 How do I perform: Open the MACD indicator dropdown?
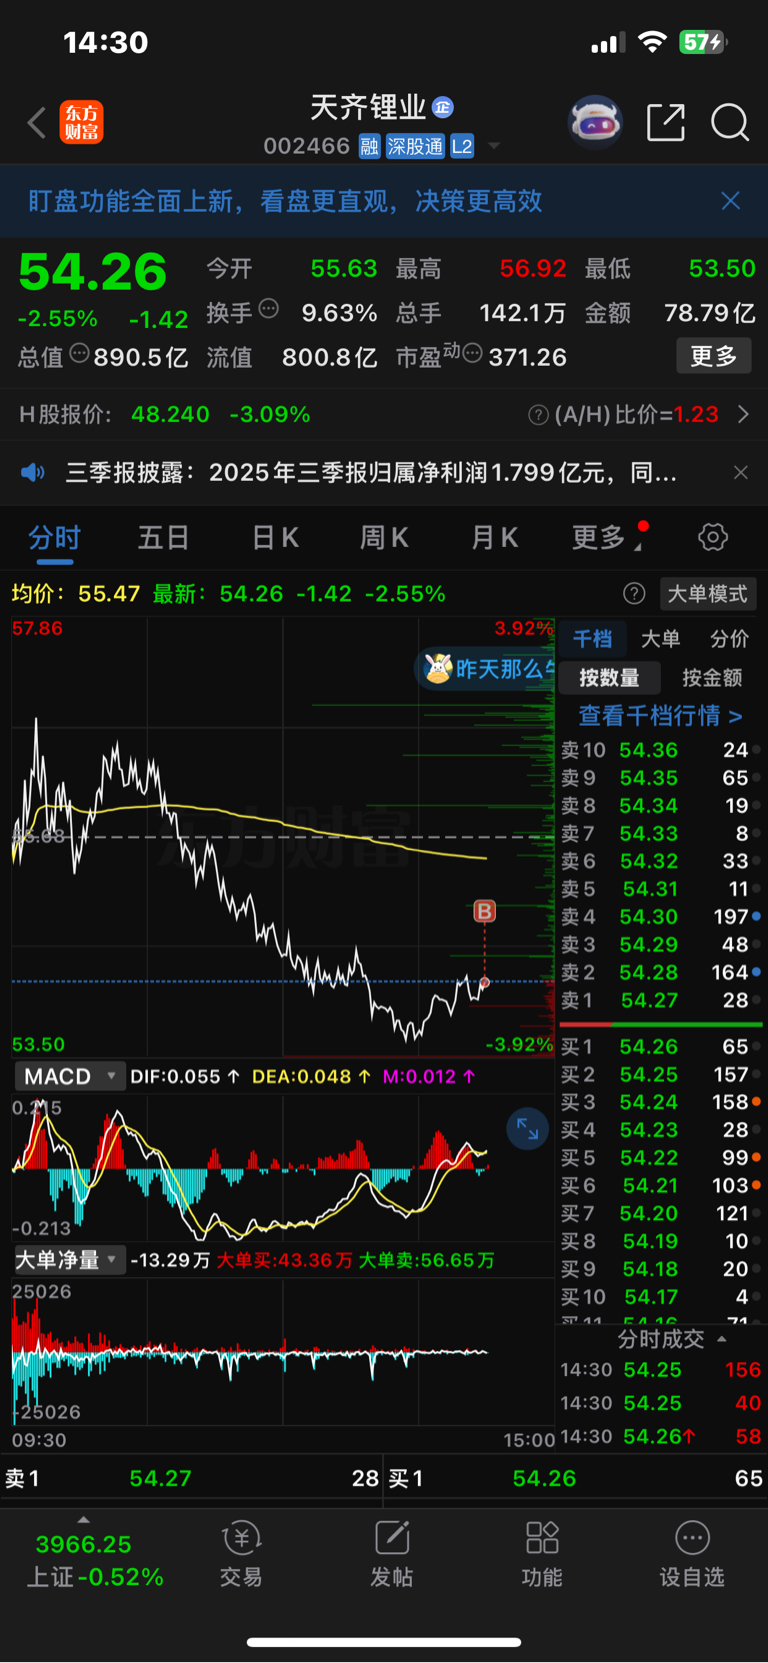pos(69,1076)
